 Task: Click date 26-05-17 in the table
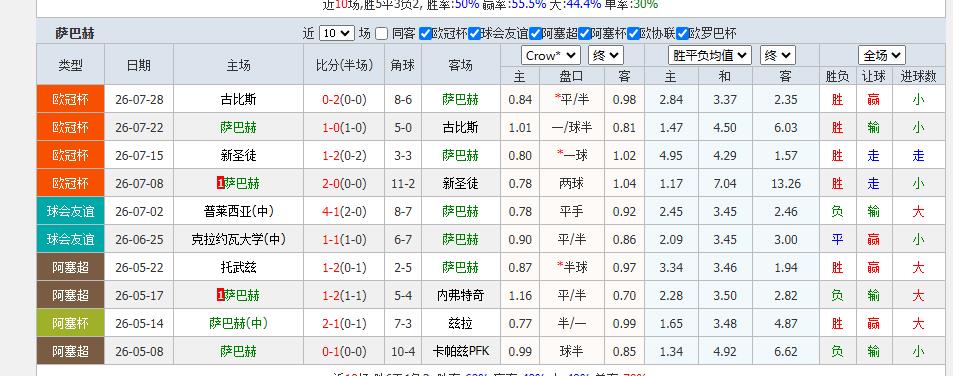click(x=139, y=295)
